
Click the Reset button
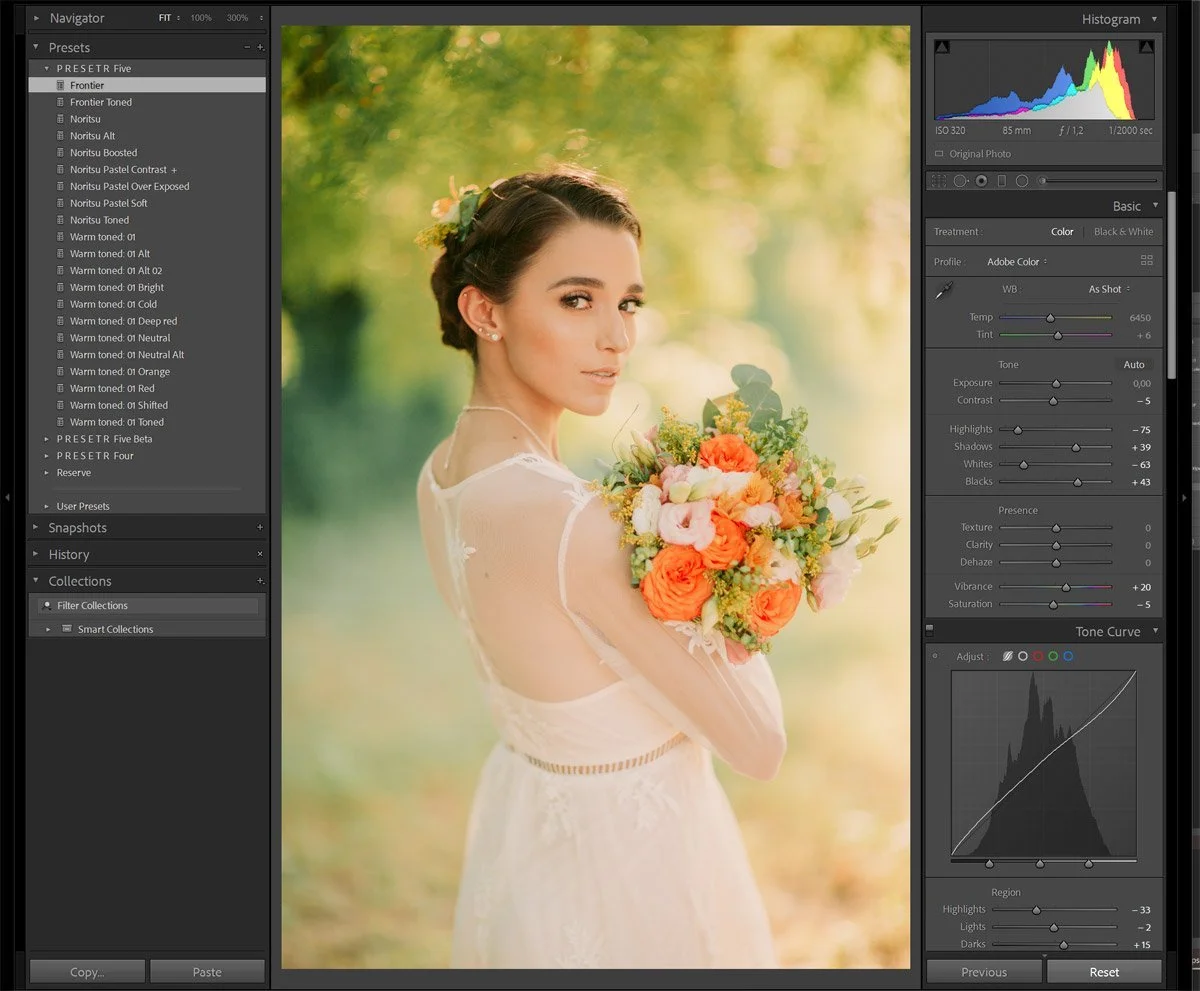[x=1104, y=971]
